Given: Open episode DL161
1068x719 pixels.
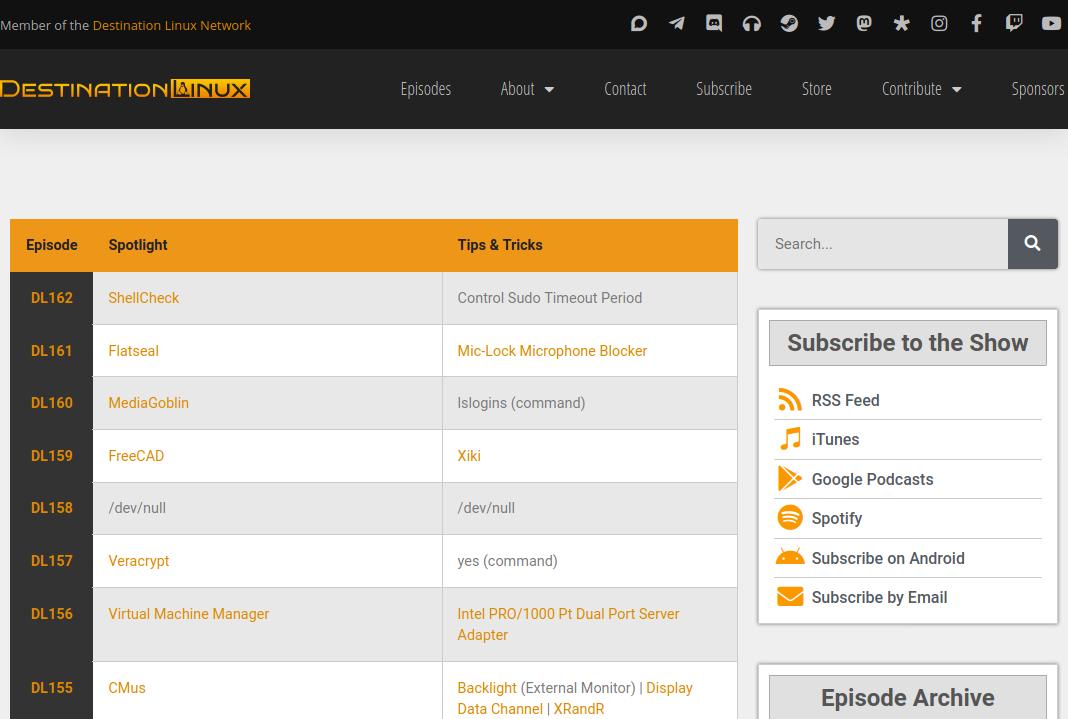Looking at the screenshot, I should pos(52,351).
